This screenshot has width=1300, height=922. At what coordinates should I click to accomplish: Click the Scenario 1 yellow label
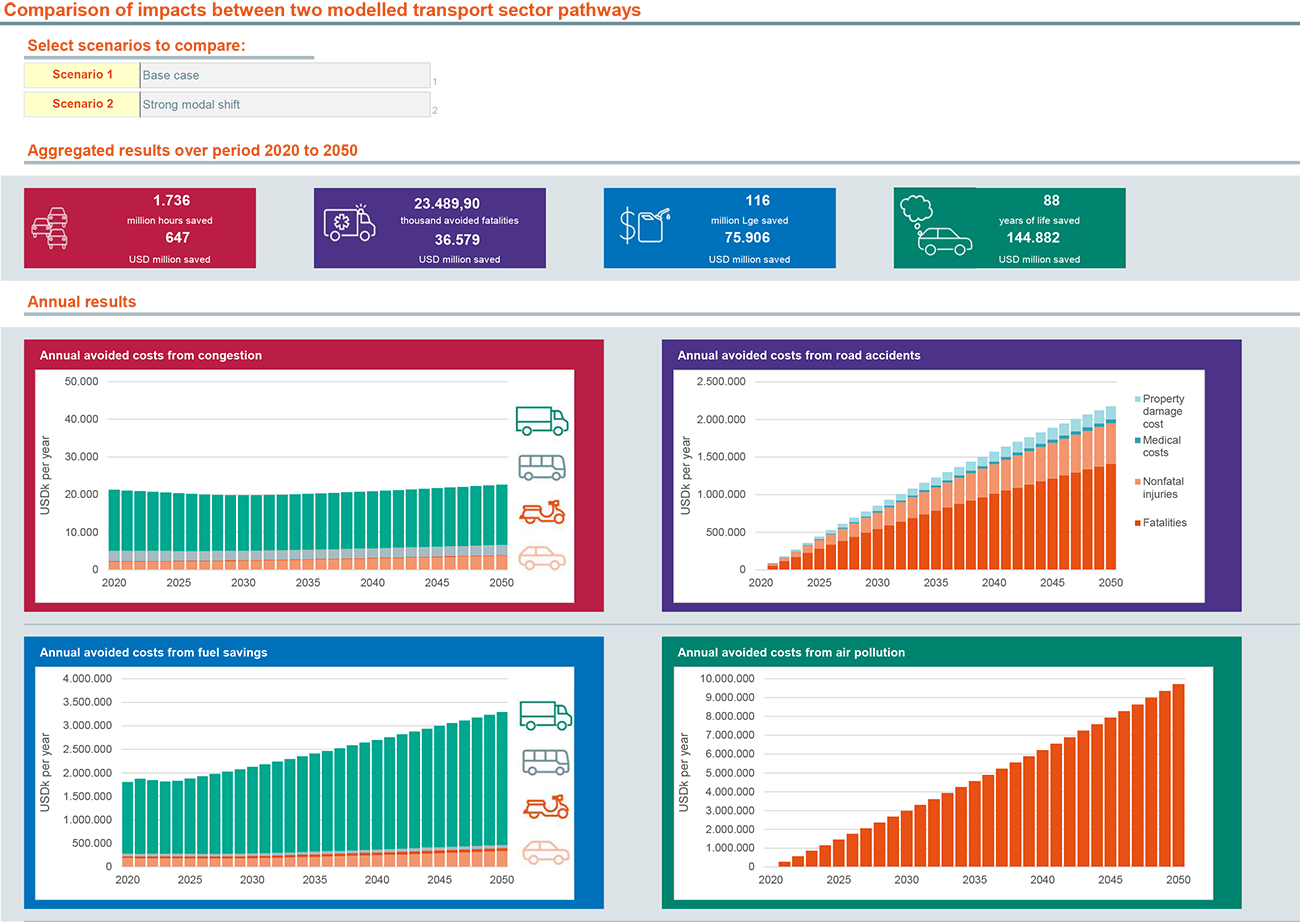point(82,75)
